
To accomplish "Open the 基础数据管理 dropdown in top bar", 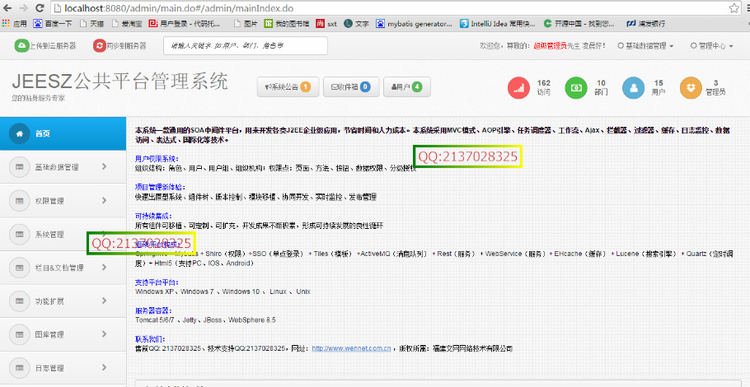I will click(645, 46).
